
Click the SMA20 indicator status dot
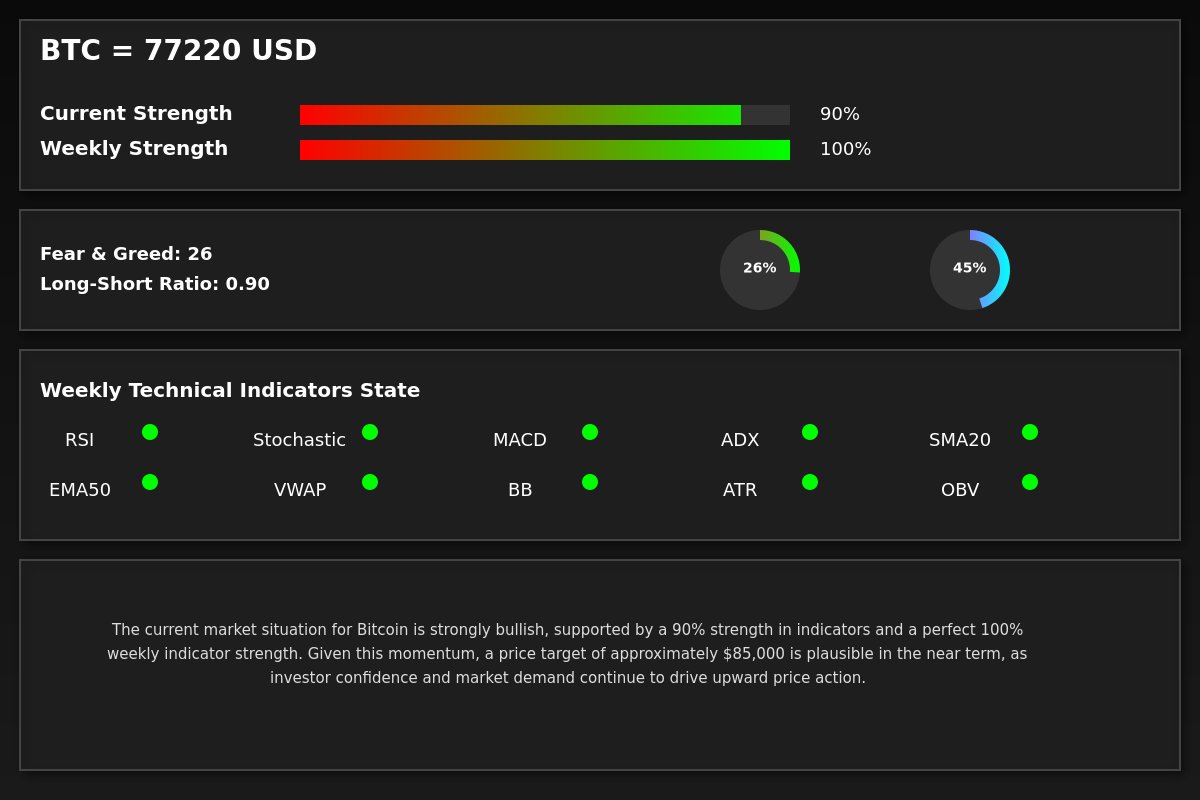pos(1030,432)
